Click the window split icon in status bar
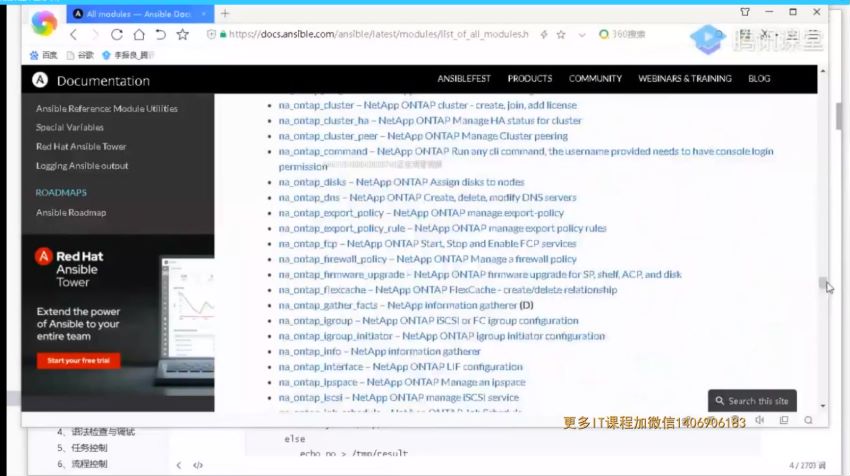Viewport: 850px width, 476px height. pyautogui.click(x=784, y=420)
